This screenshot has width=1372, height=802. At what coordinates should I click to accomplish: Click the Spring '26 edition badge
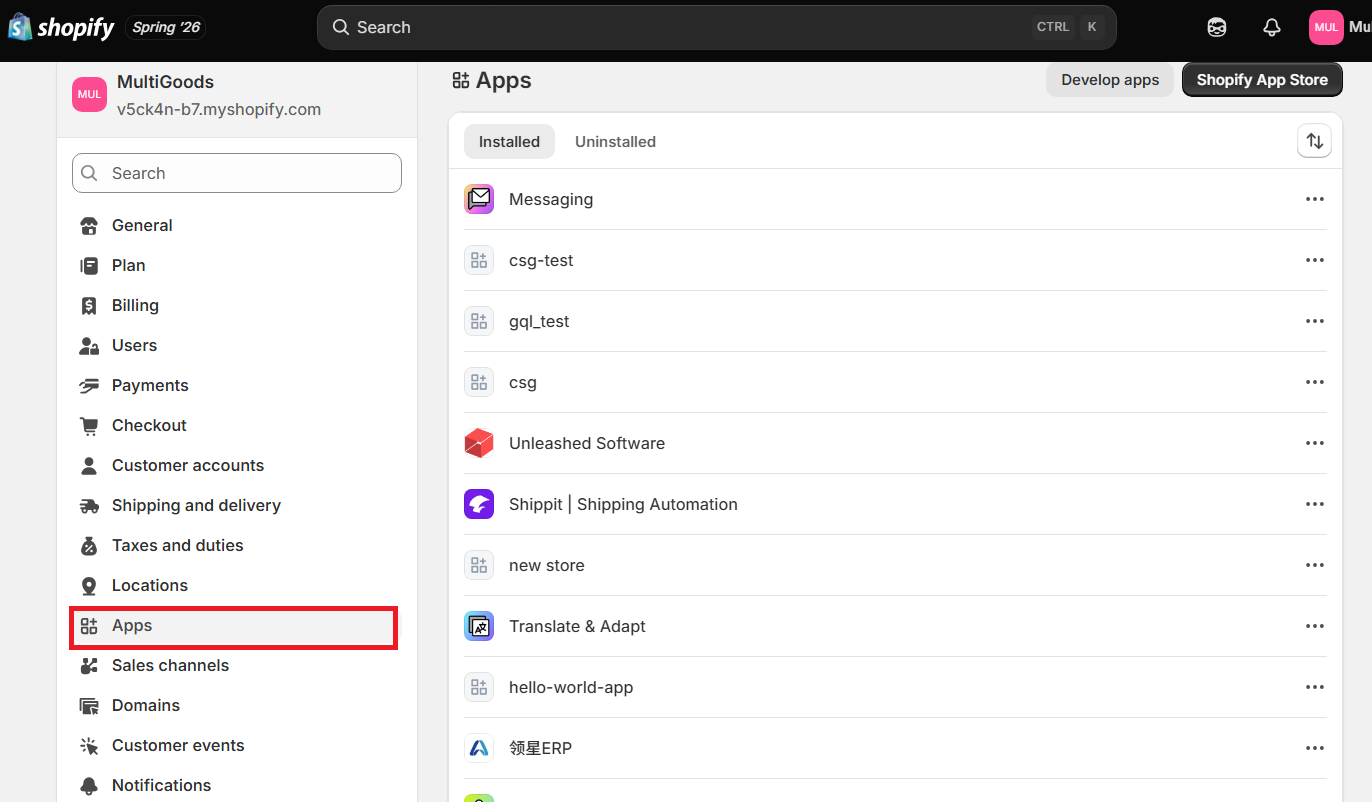pyautogui.click(x=166, y=27)
